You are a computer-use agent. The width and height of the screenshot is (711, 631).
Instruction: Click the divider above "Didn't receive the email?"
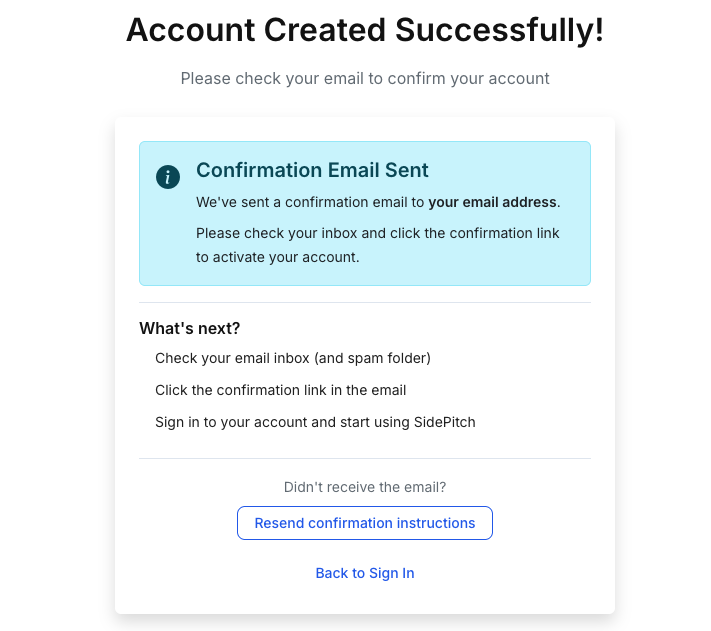(x=365, y=459)
